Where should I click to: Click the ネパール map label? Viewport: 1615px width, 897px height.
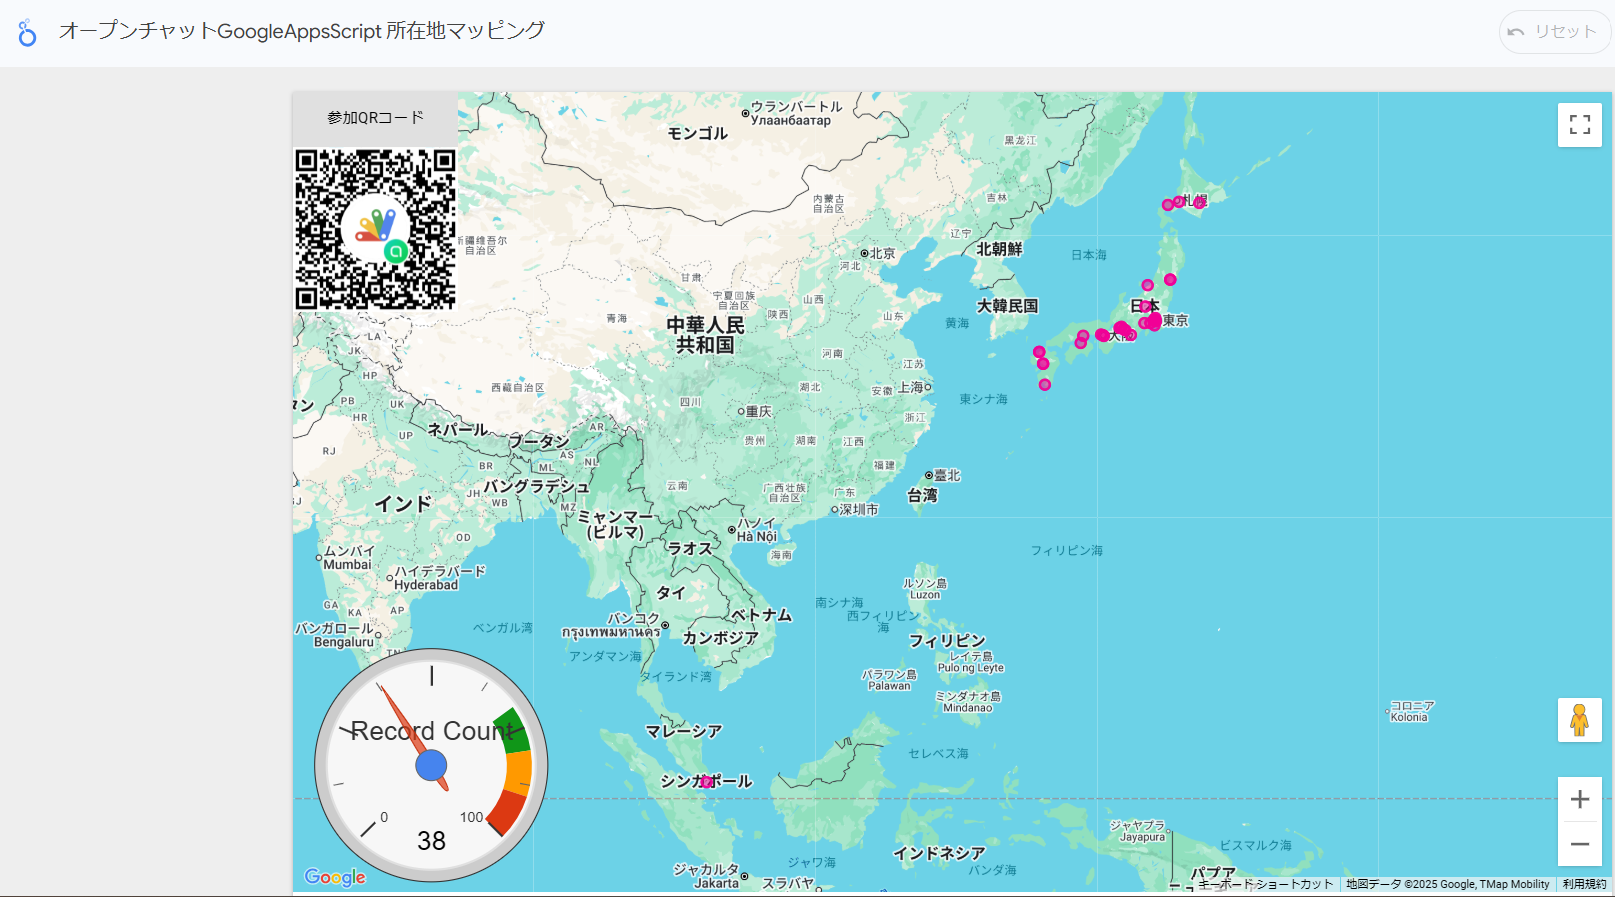(458, 430)
